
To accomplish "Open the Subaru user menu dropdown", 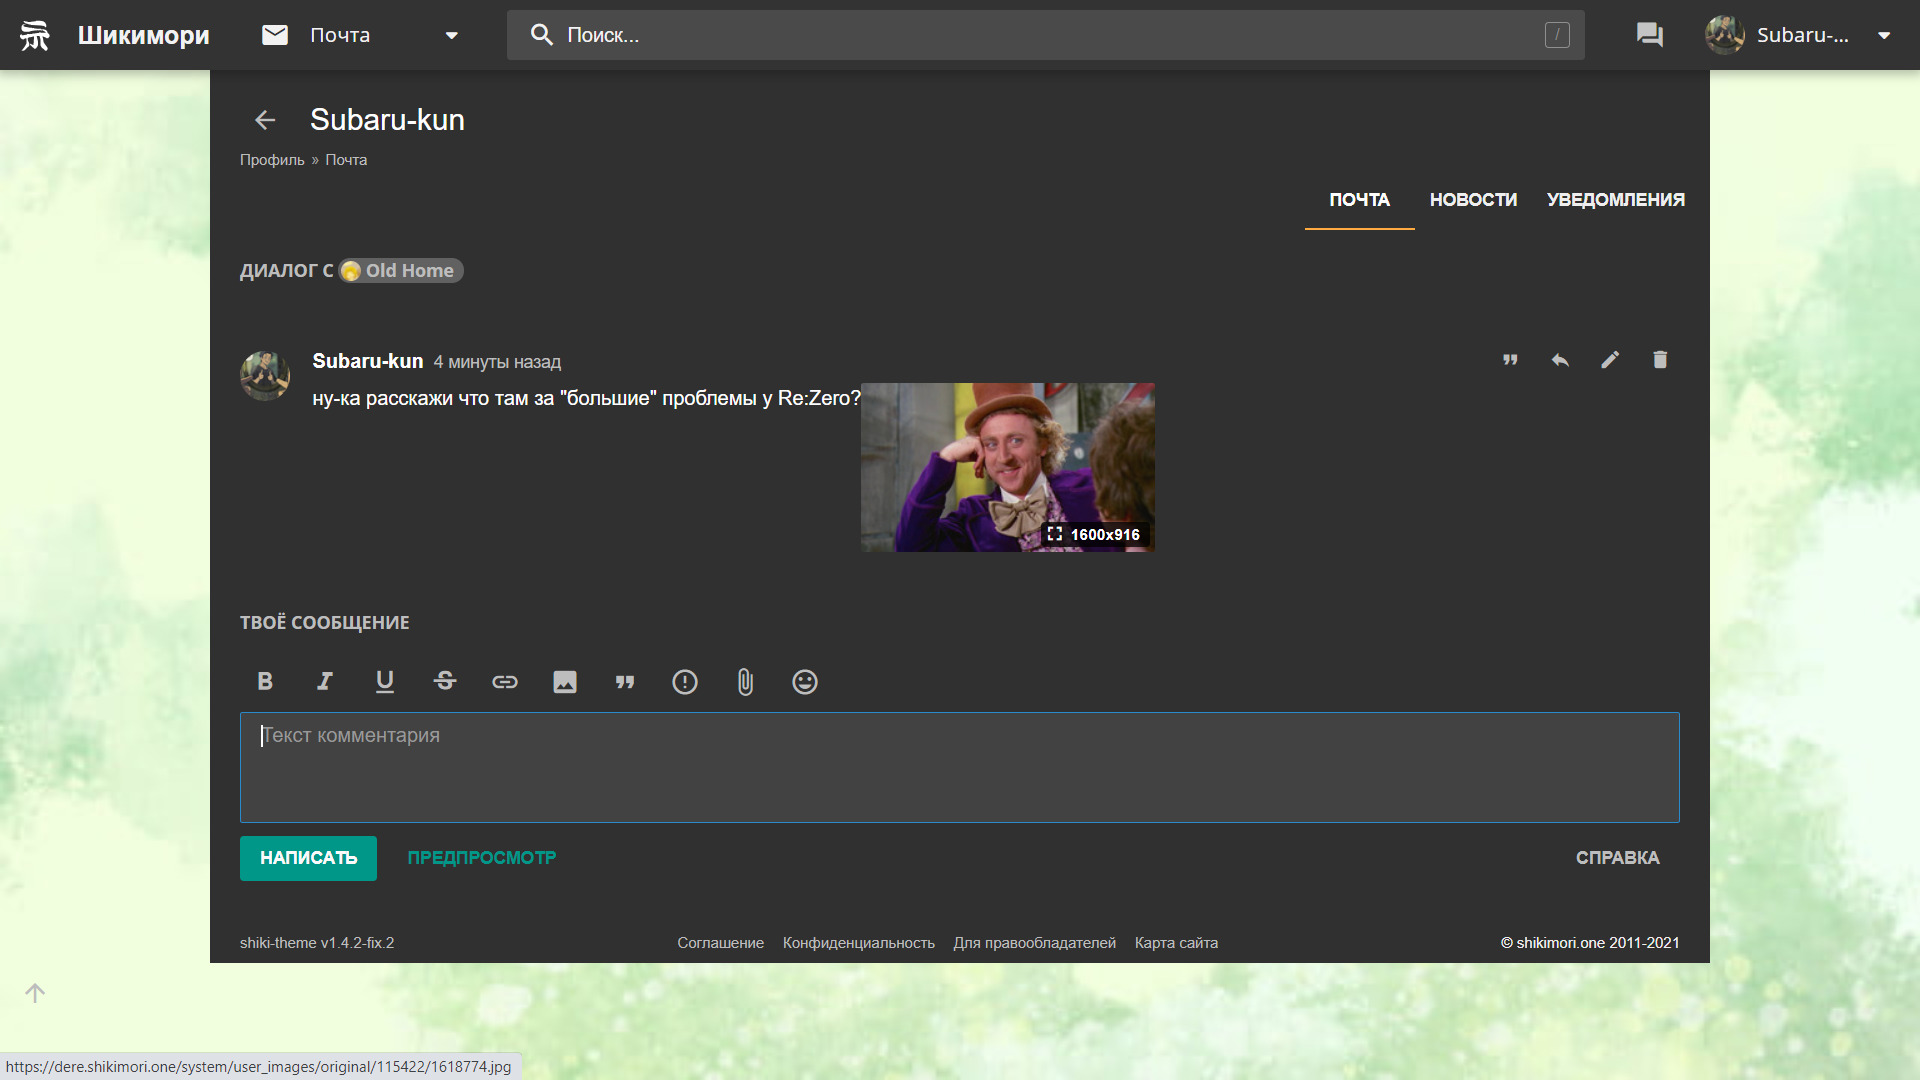I will (x=1884, y=35).
